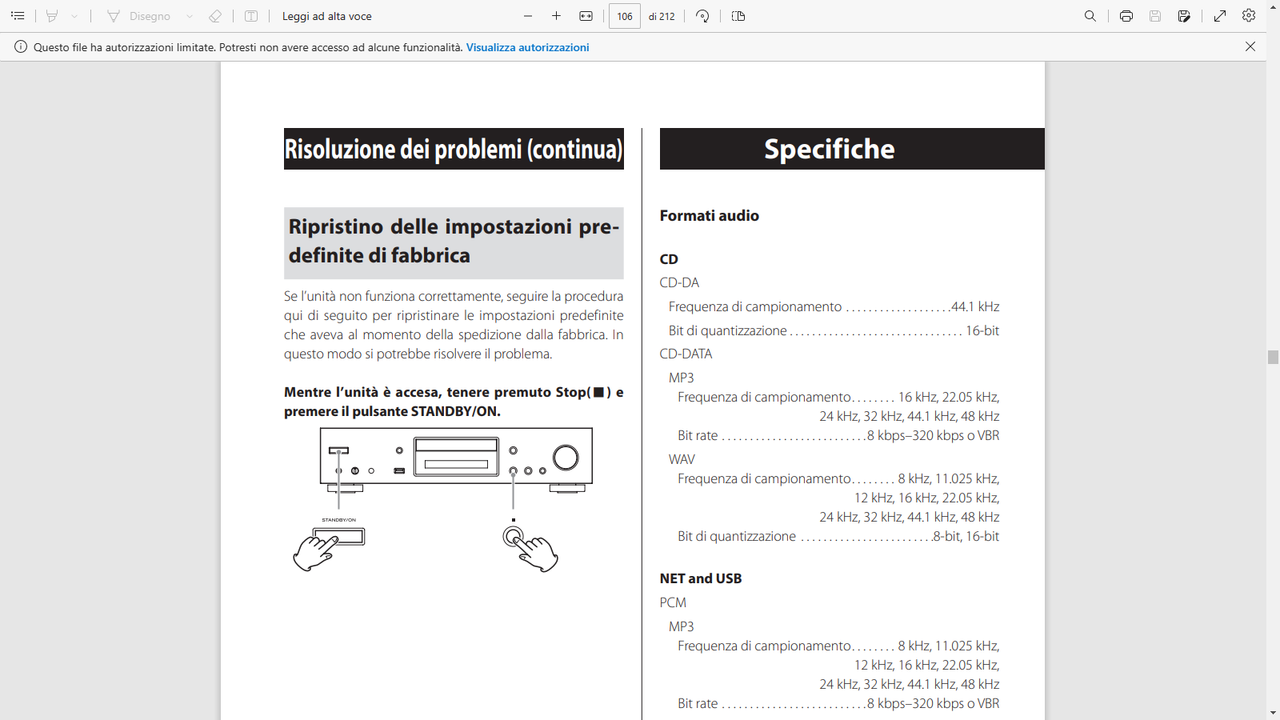Expand the highlighter color options arrow
Screen dimensions: 1280x720
click(74, 16)
